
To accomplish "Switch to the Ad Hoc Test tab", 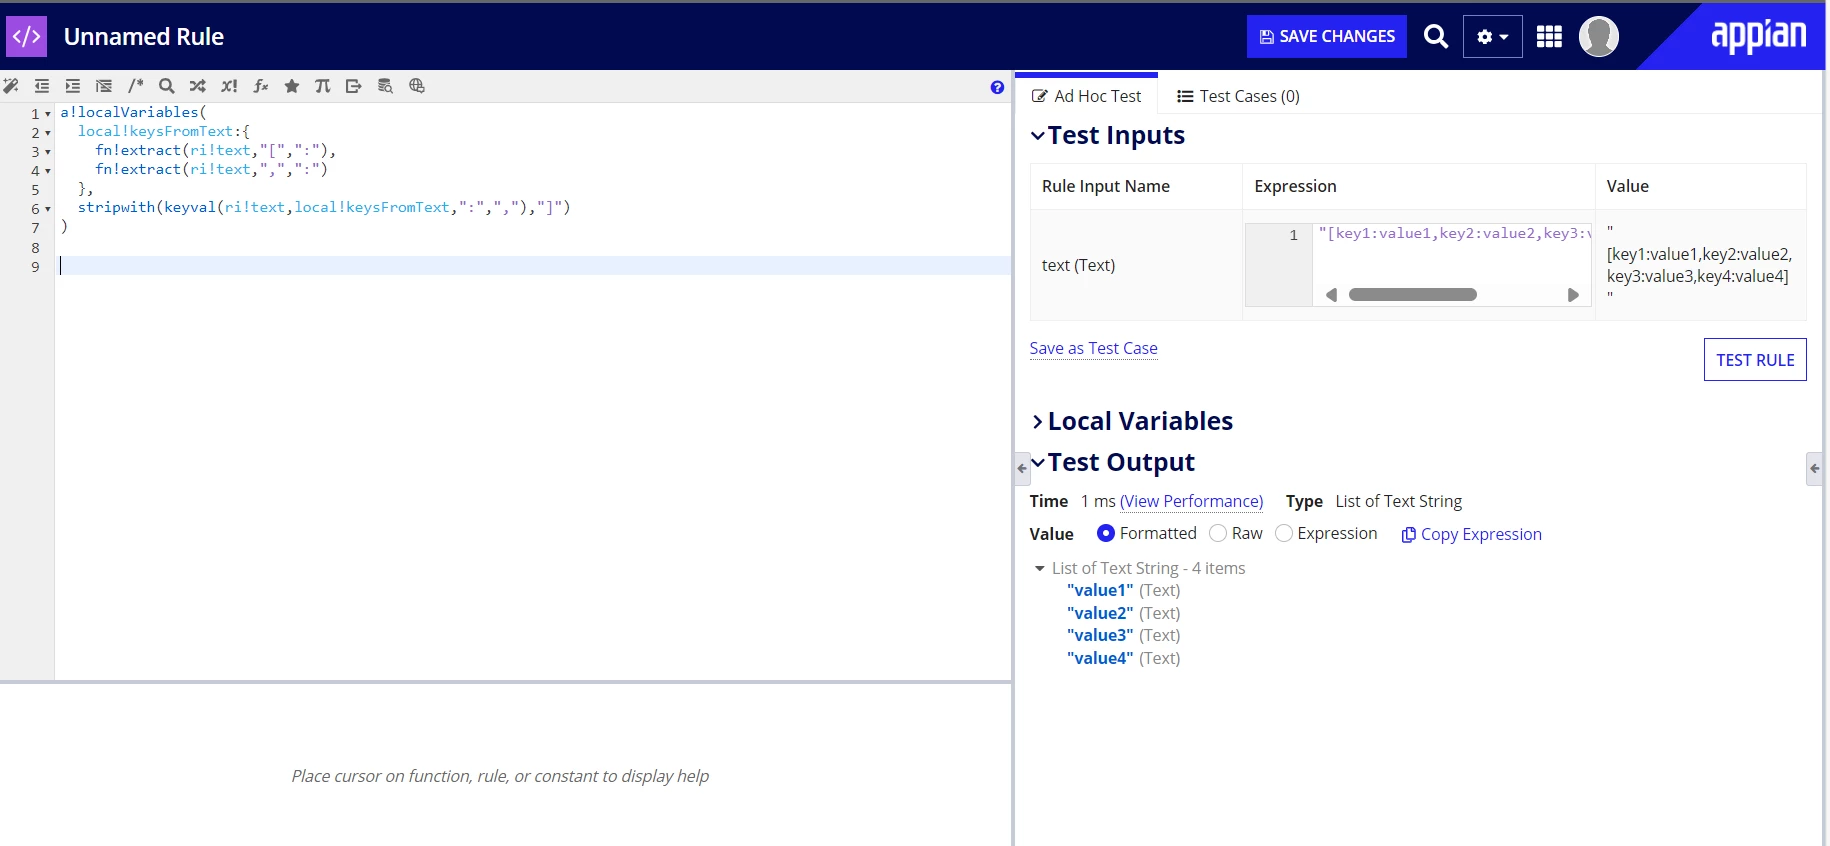I will click(1086, 96).
